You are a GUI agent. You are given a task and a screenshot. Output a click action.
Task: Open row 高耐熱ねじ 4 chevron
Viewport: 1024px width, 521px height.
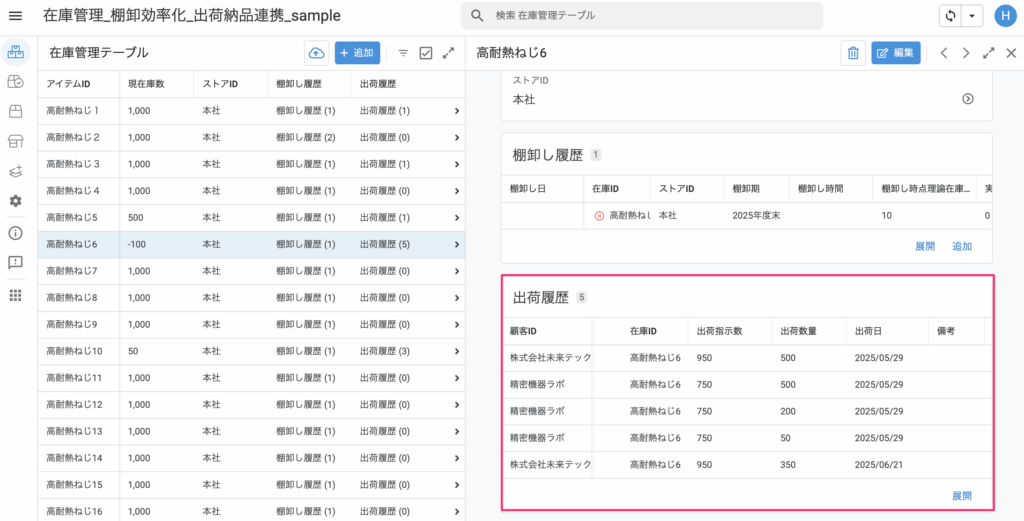click(x=457, y=191)
